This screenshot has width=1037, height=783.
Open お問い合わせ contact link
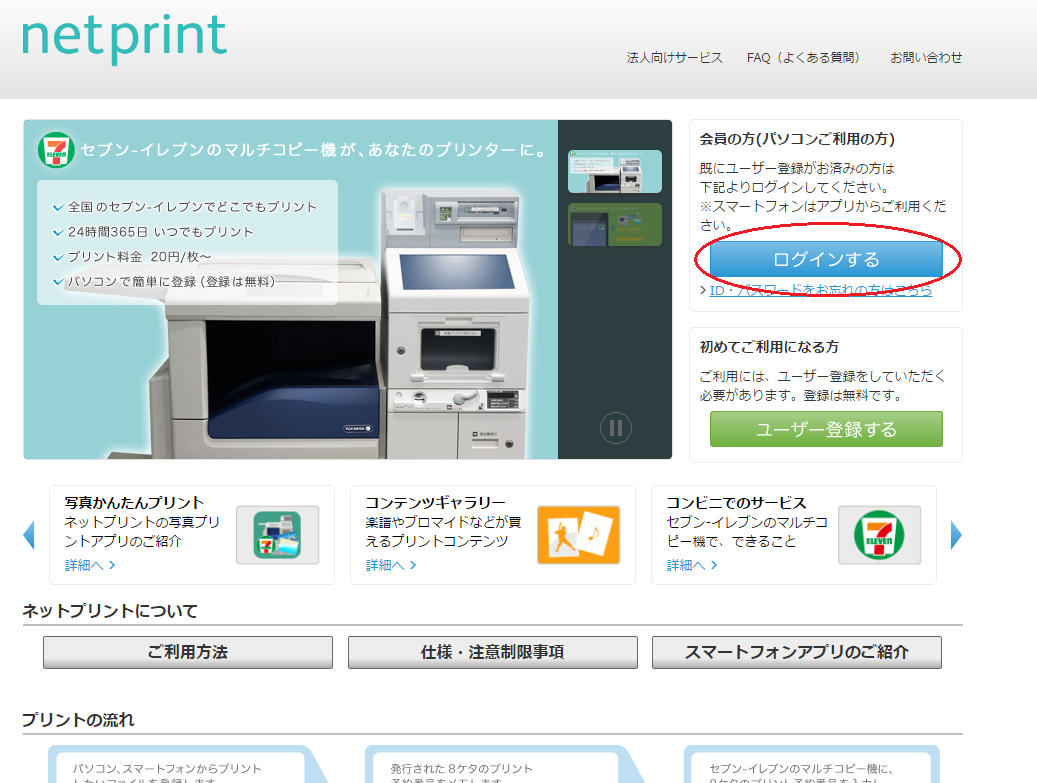pyautogui.click(x=926, y=58)
